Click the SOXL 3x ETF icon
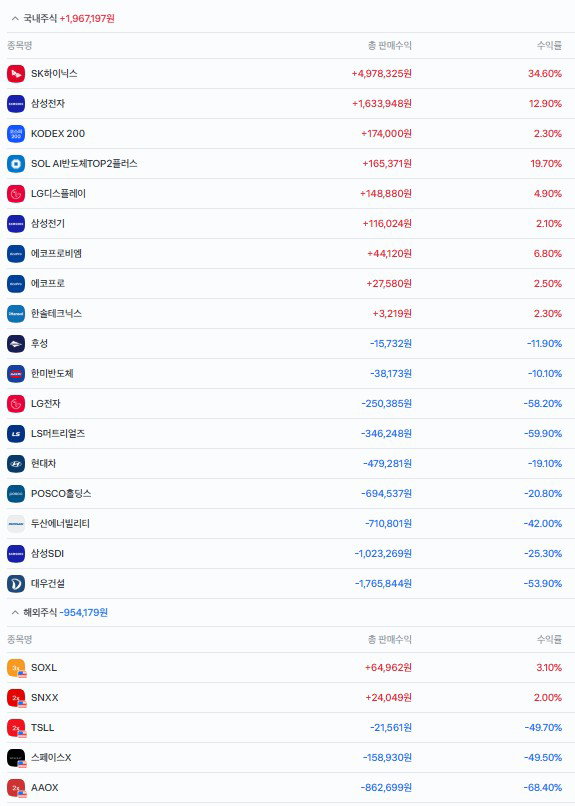Viewport: 575px width, 806px height. point(16,668)
